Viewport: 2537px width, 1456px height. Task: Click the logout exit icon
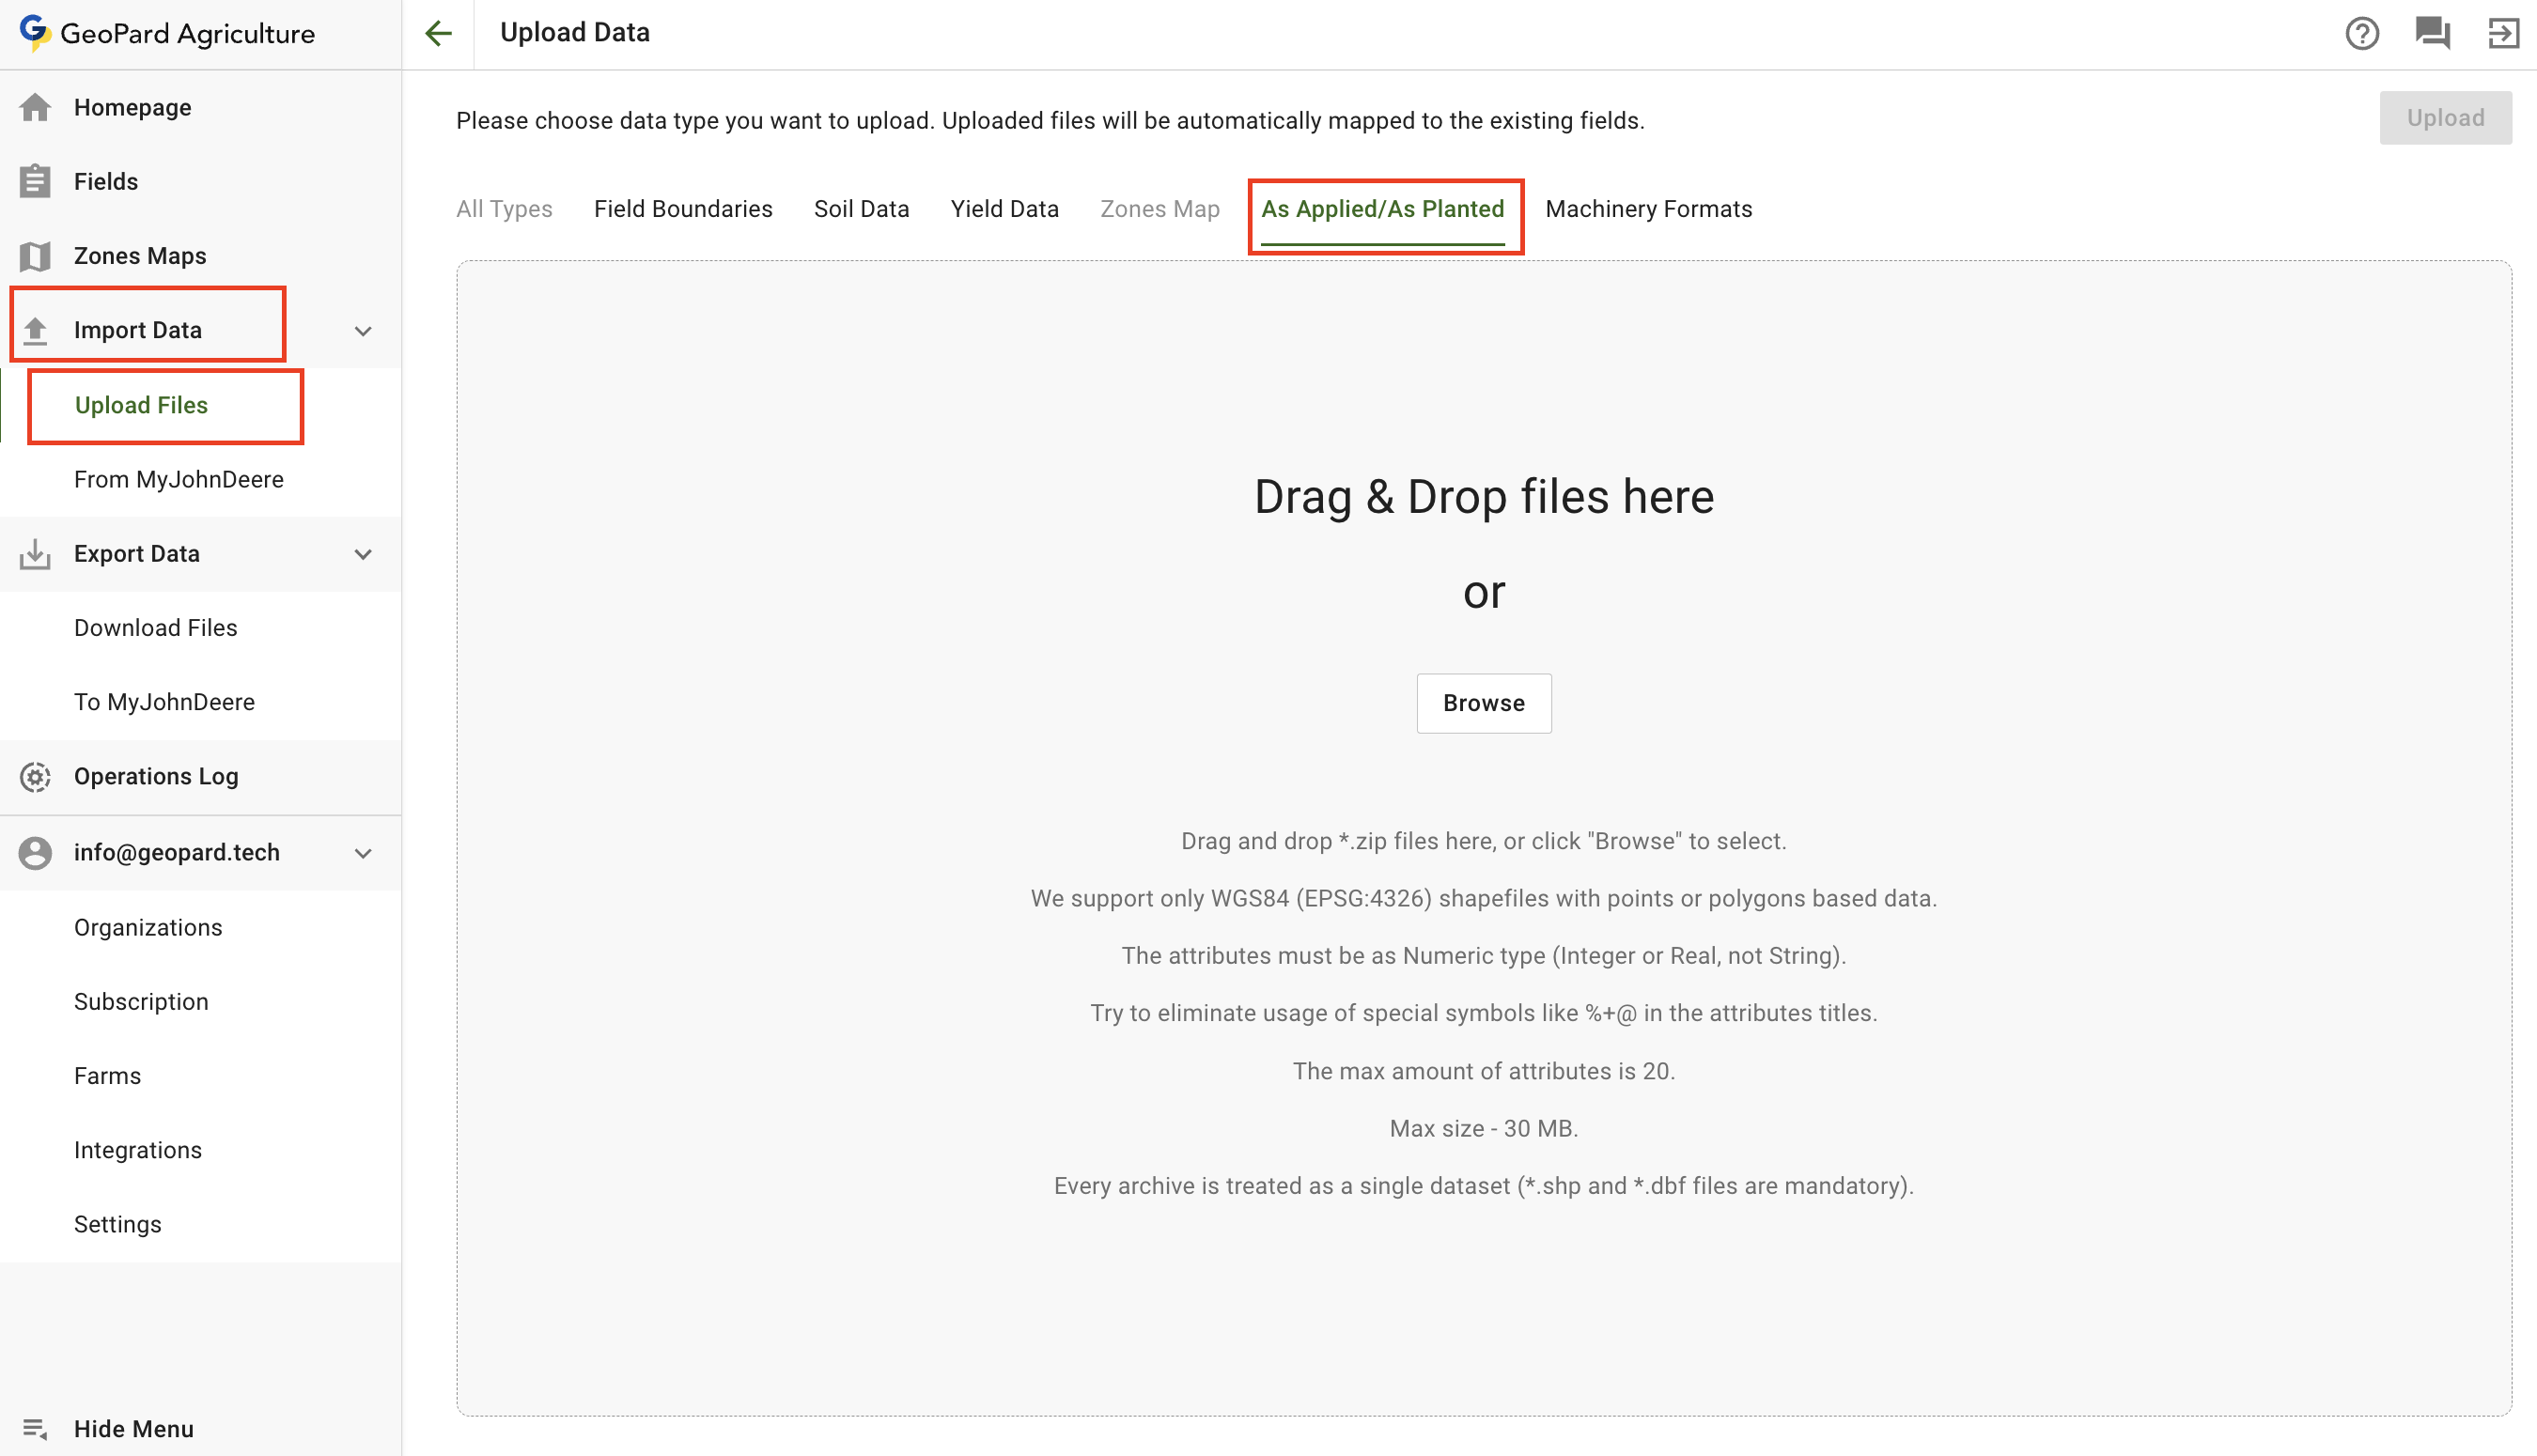coord(2502,33)
